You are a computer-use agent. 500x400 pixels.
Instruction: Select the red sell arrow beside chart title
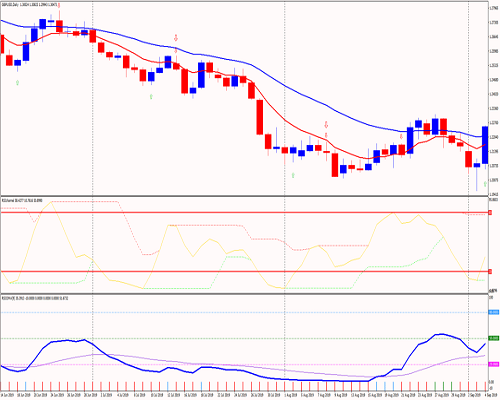click(59, 5)
